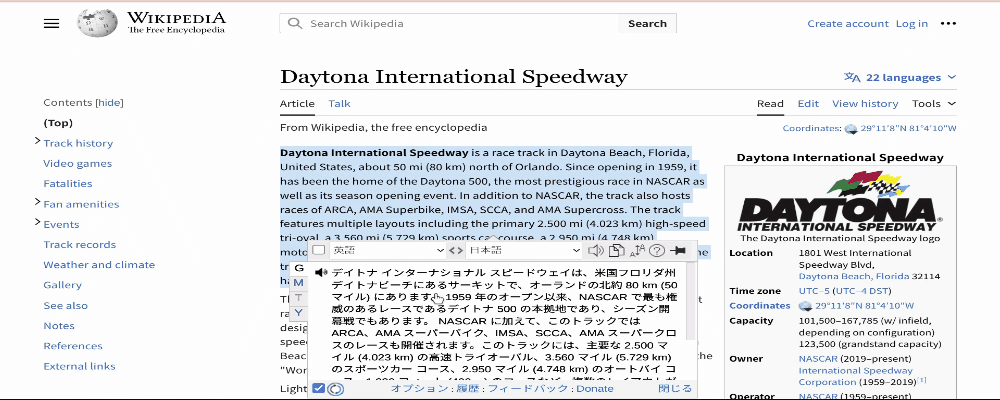Screen dimensions: 1000x400
Task: Click the circular refresh icon in popup footer
Action: tap(336, 389)
